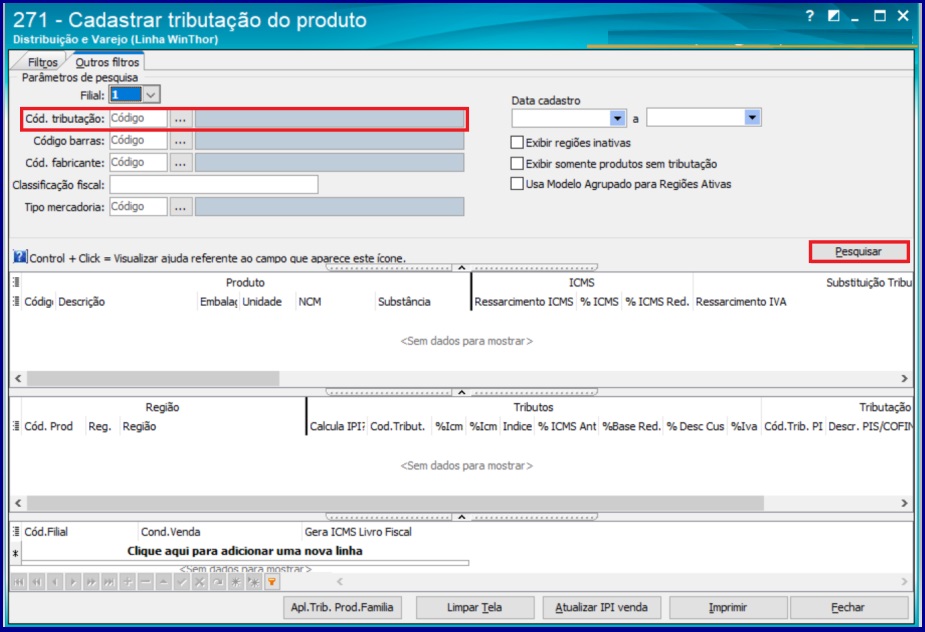Jump to next page of records
Viewport: 925px width, 632px height.
point(91,582)
